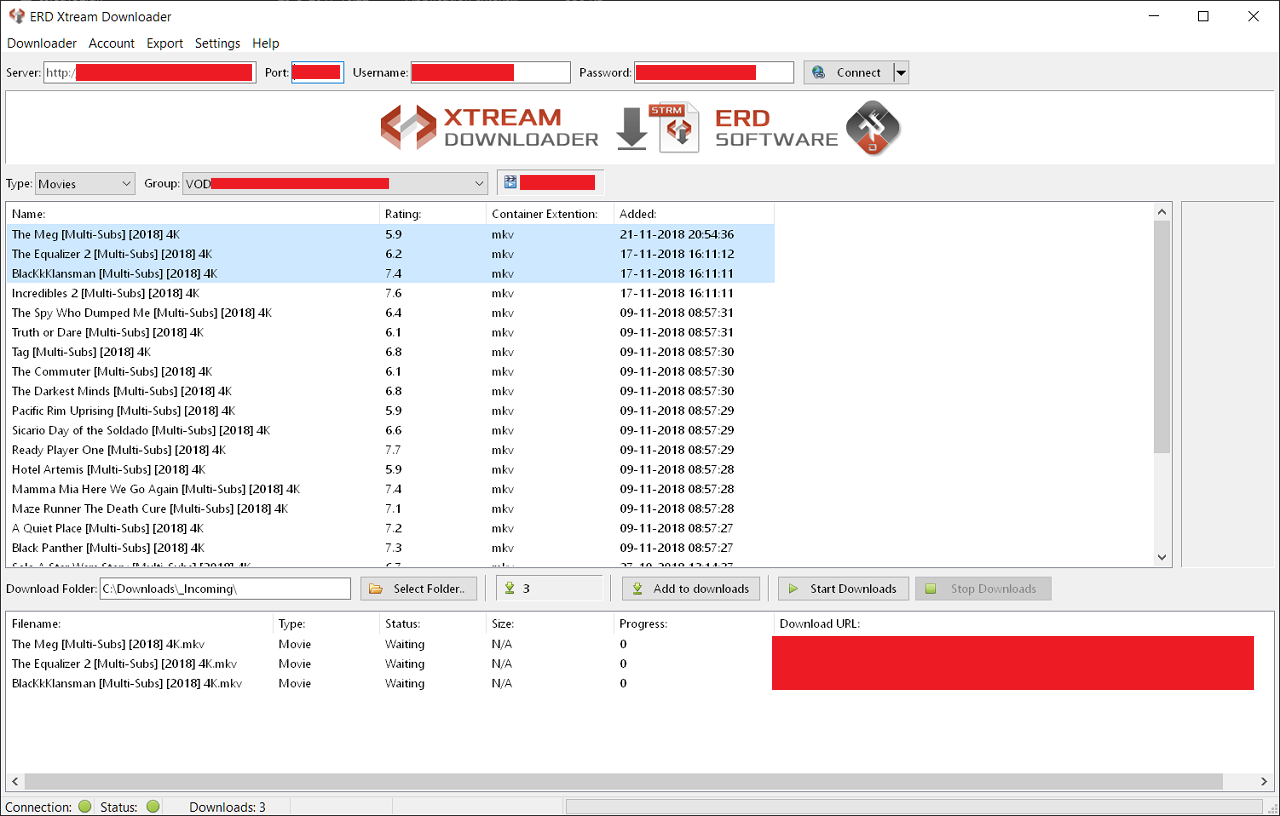Viewport: 1280px width, 816px height.
Task: Focus the Username input field
Action: click(490, 72)
